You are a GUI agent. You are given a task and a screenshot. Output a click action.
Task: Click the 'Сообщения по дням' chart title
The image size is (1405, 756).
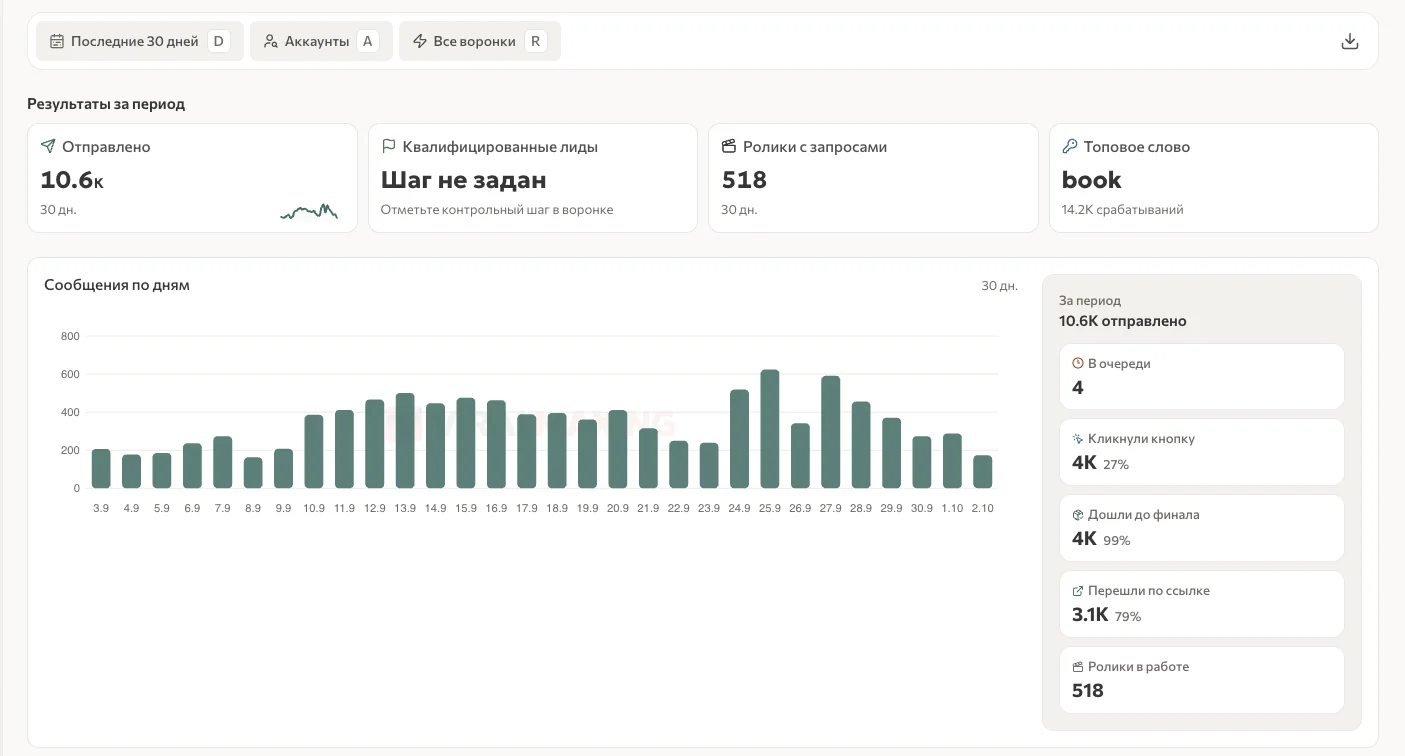[x=117, y=285]
